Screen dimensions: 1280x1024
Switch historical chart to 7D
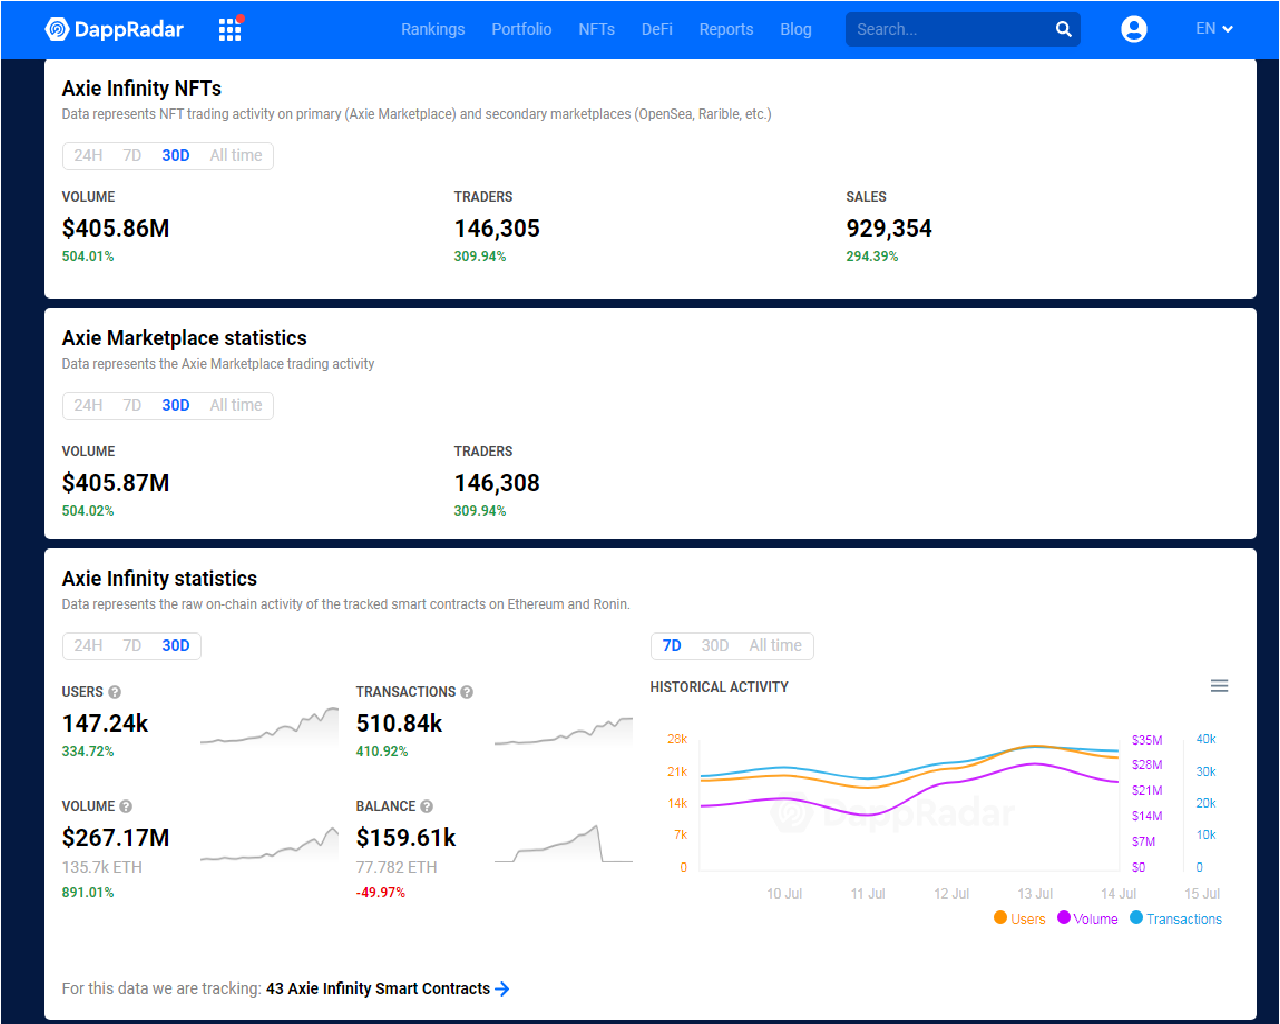click(x=672, y=645)
